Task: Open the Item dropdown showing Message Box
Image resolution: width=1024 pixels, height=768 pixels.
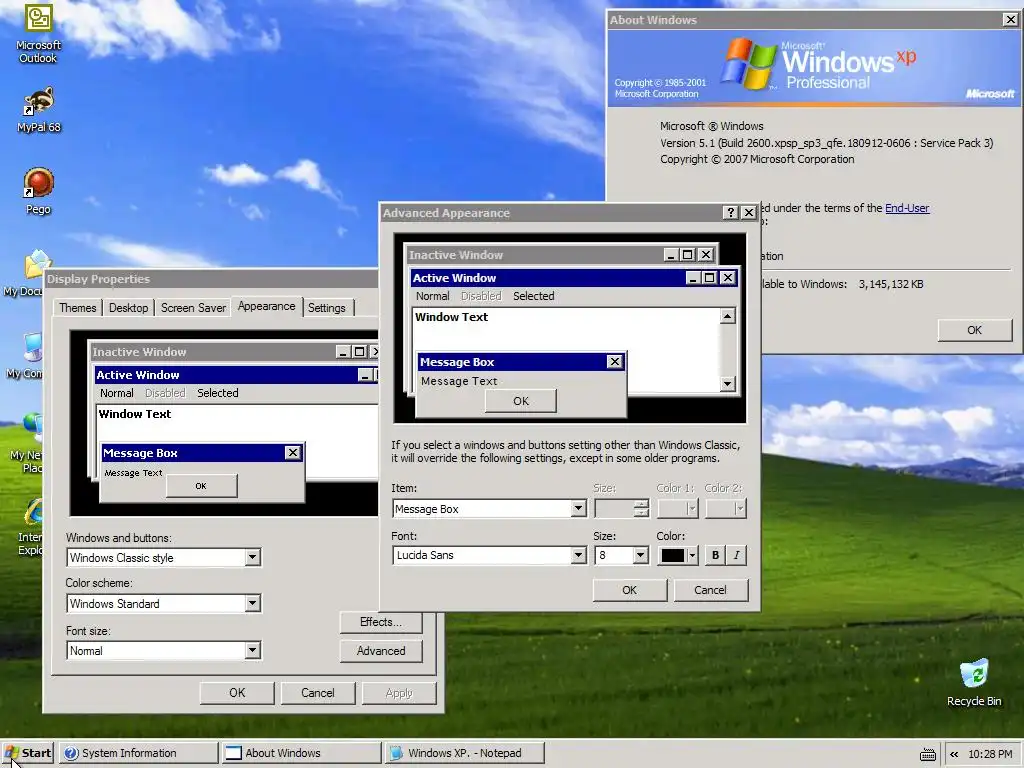Action: [x=579, y=509]
